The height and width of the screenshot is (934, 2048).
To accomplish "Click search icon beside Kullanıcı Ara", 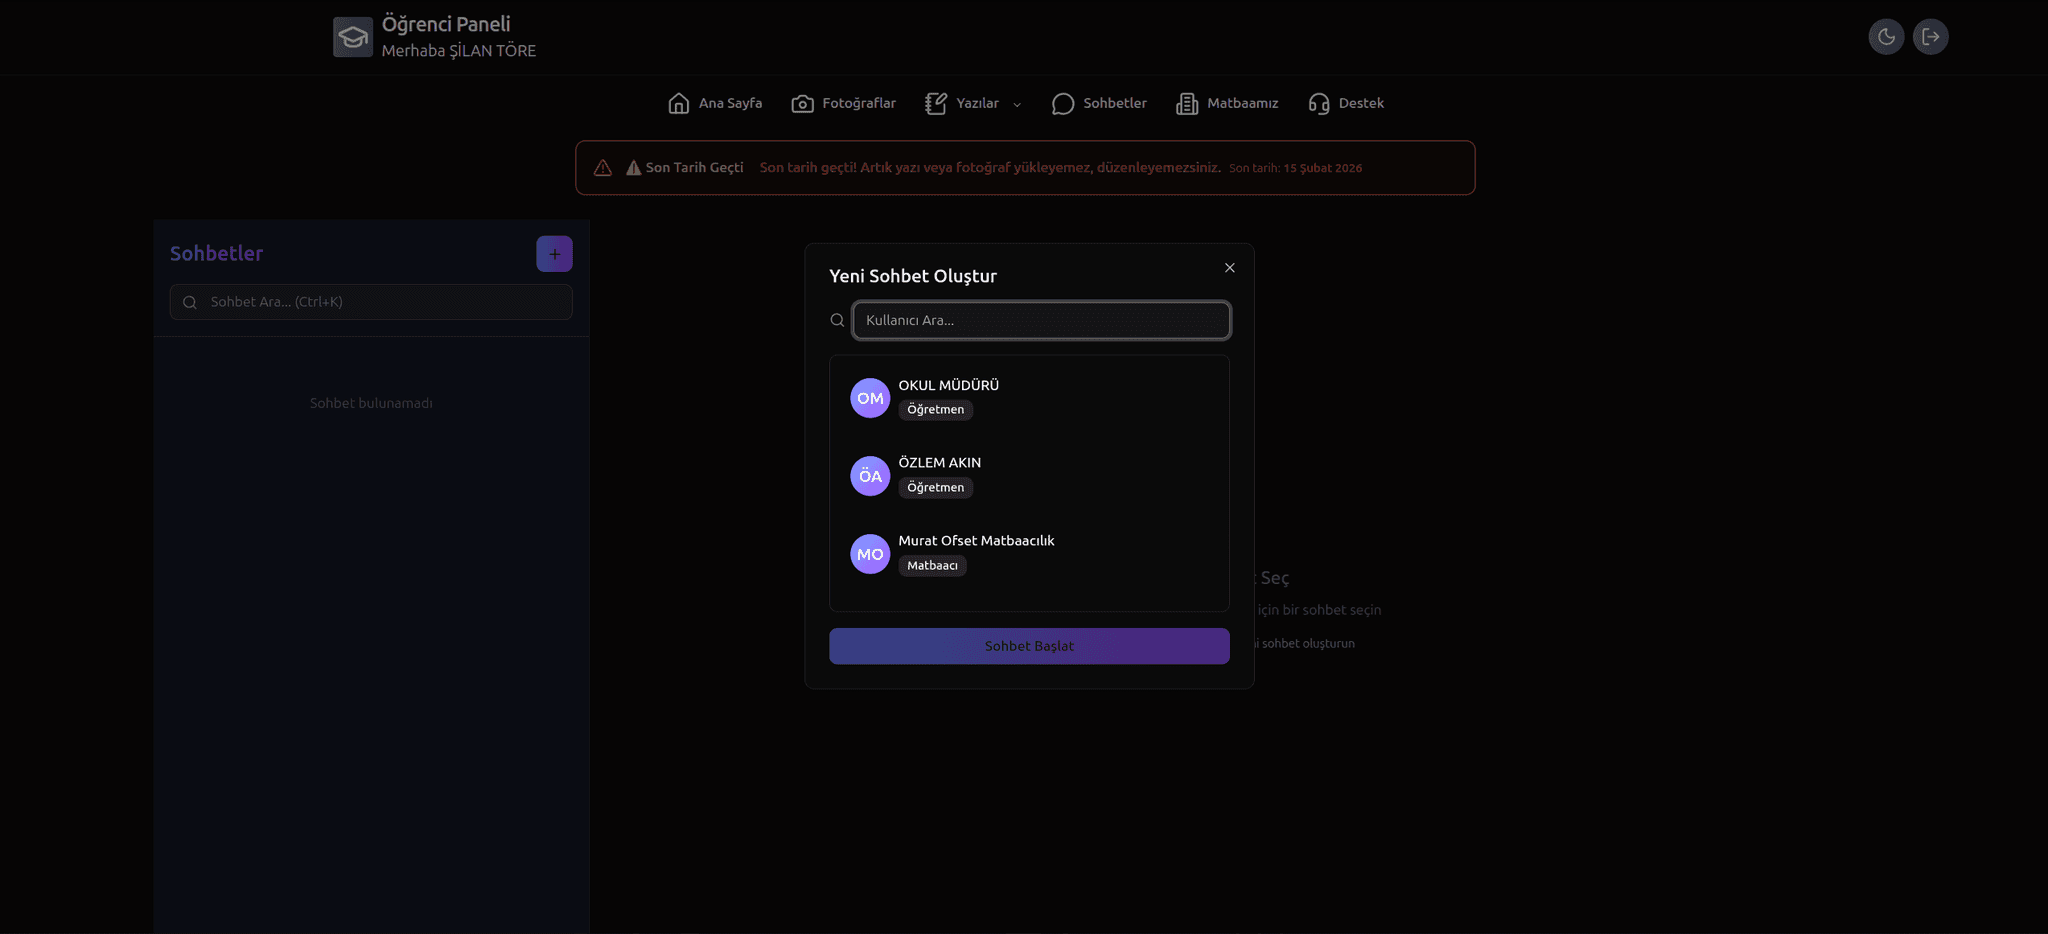I will [837, 320].
